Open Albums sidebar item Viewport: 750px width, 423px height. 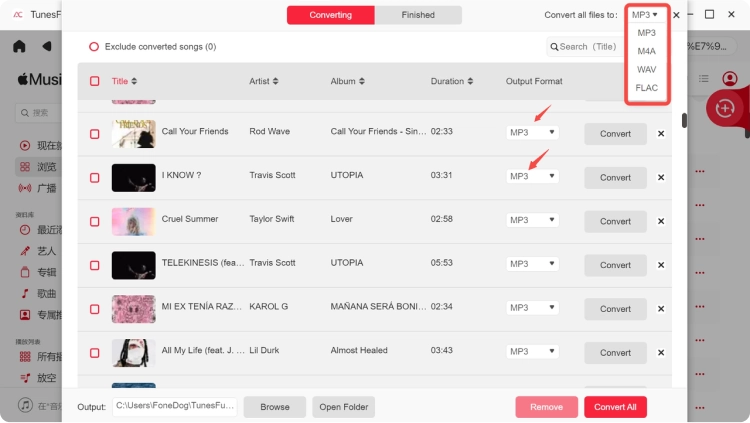click(38, 272)
